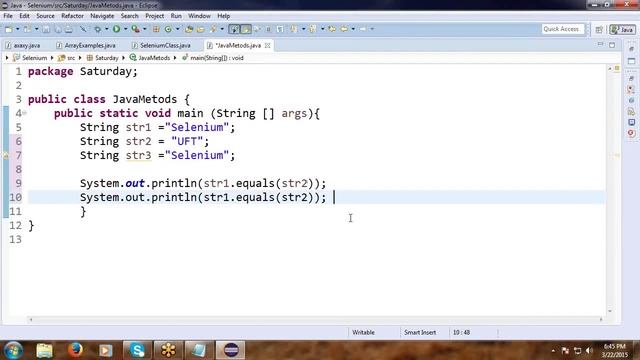This screenshot has height=360, width=640.
Task: Switch to the axaxy.java tab
Action: [x=23, y=45]
